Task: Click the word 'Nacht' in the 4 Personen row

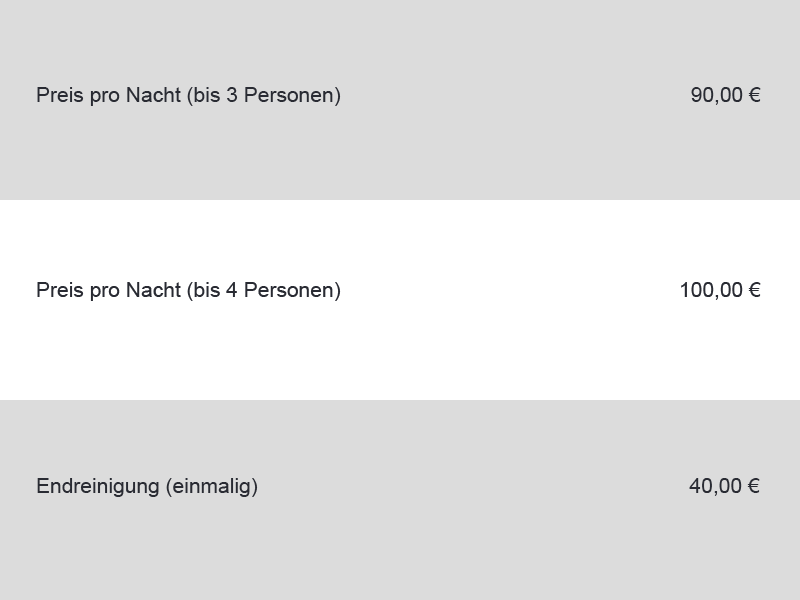Action: click(154, 290)
